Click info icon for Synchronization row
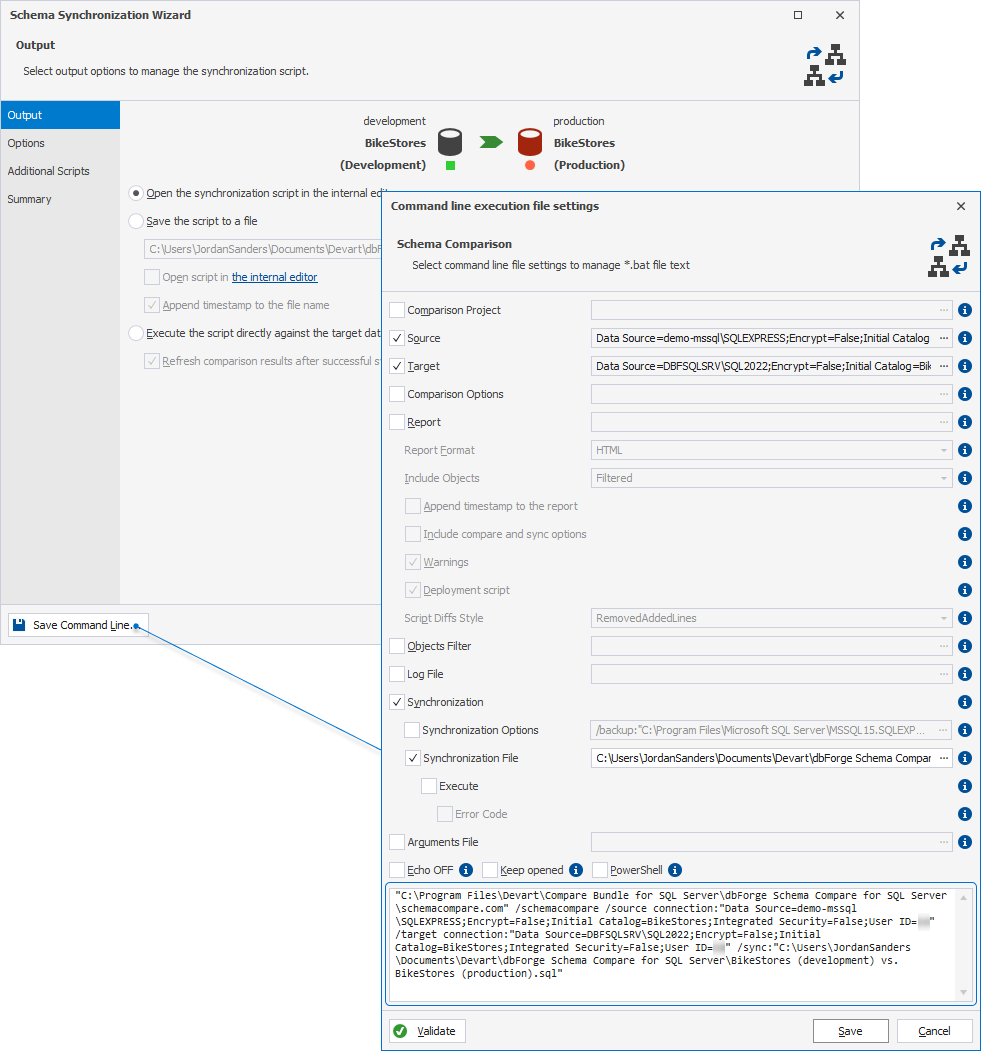The width and height of the screenshot is (1000, 1051). pos(964,702)
